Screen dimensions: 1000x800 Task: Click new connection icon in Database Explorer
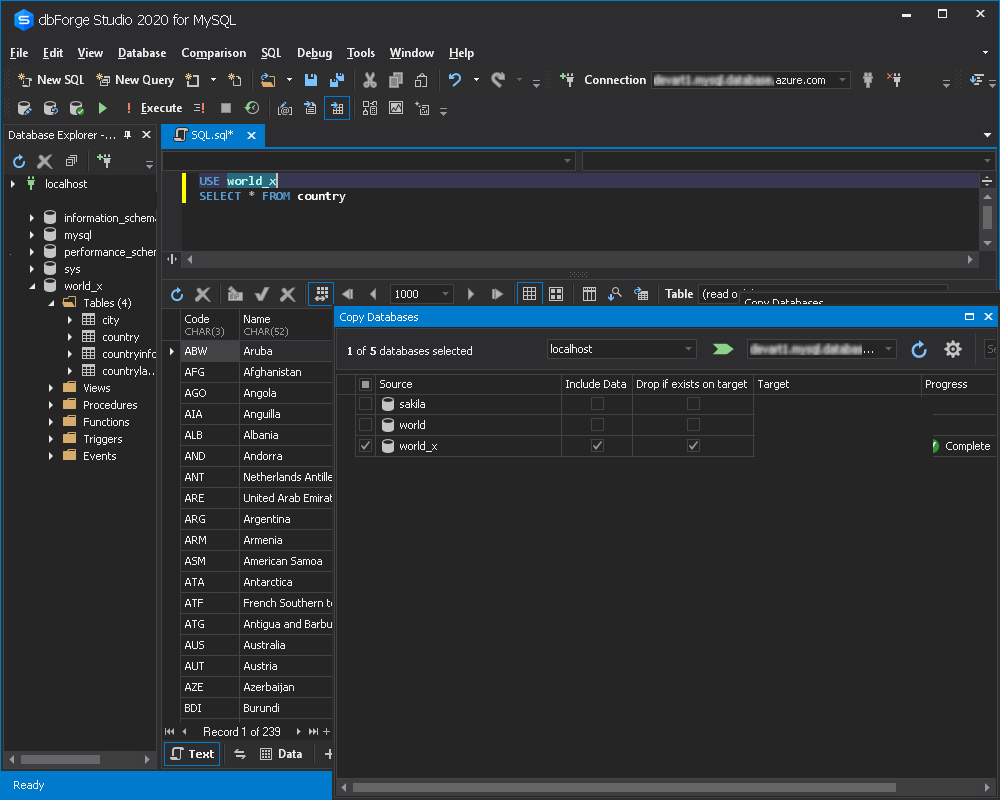[104, 161]
